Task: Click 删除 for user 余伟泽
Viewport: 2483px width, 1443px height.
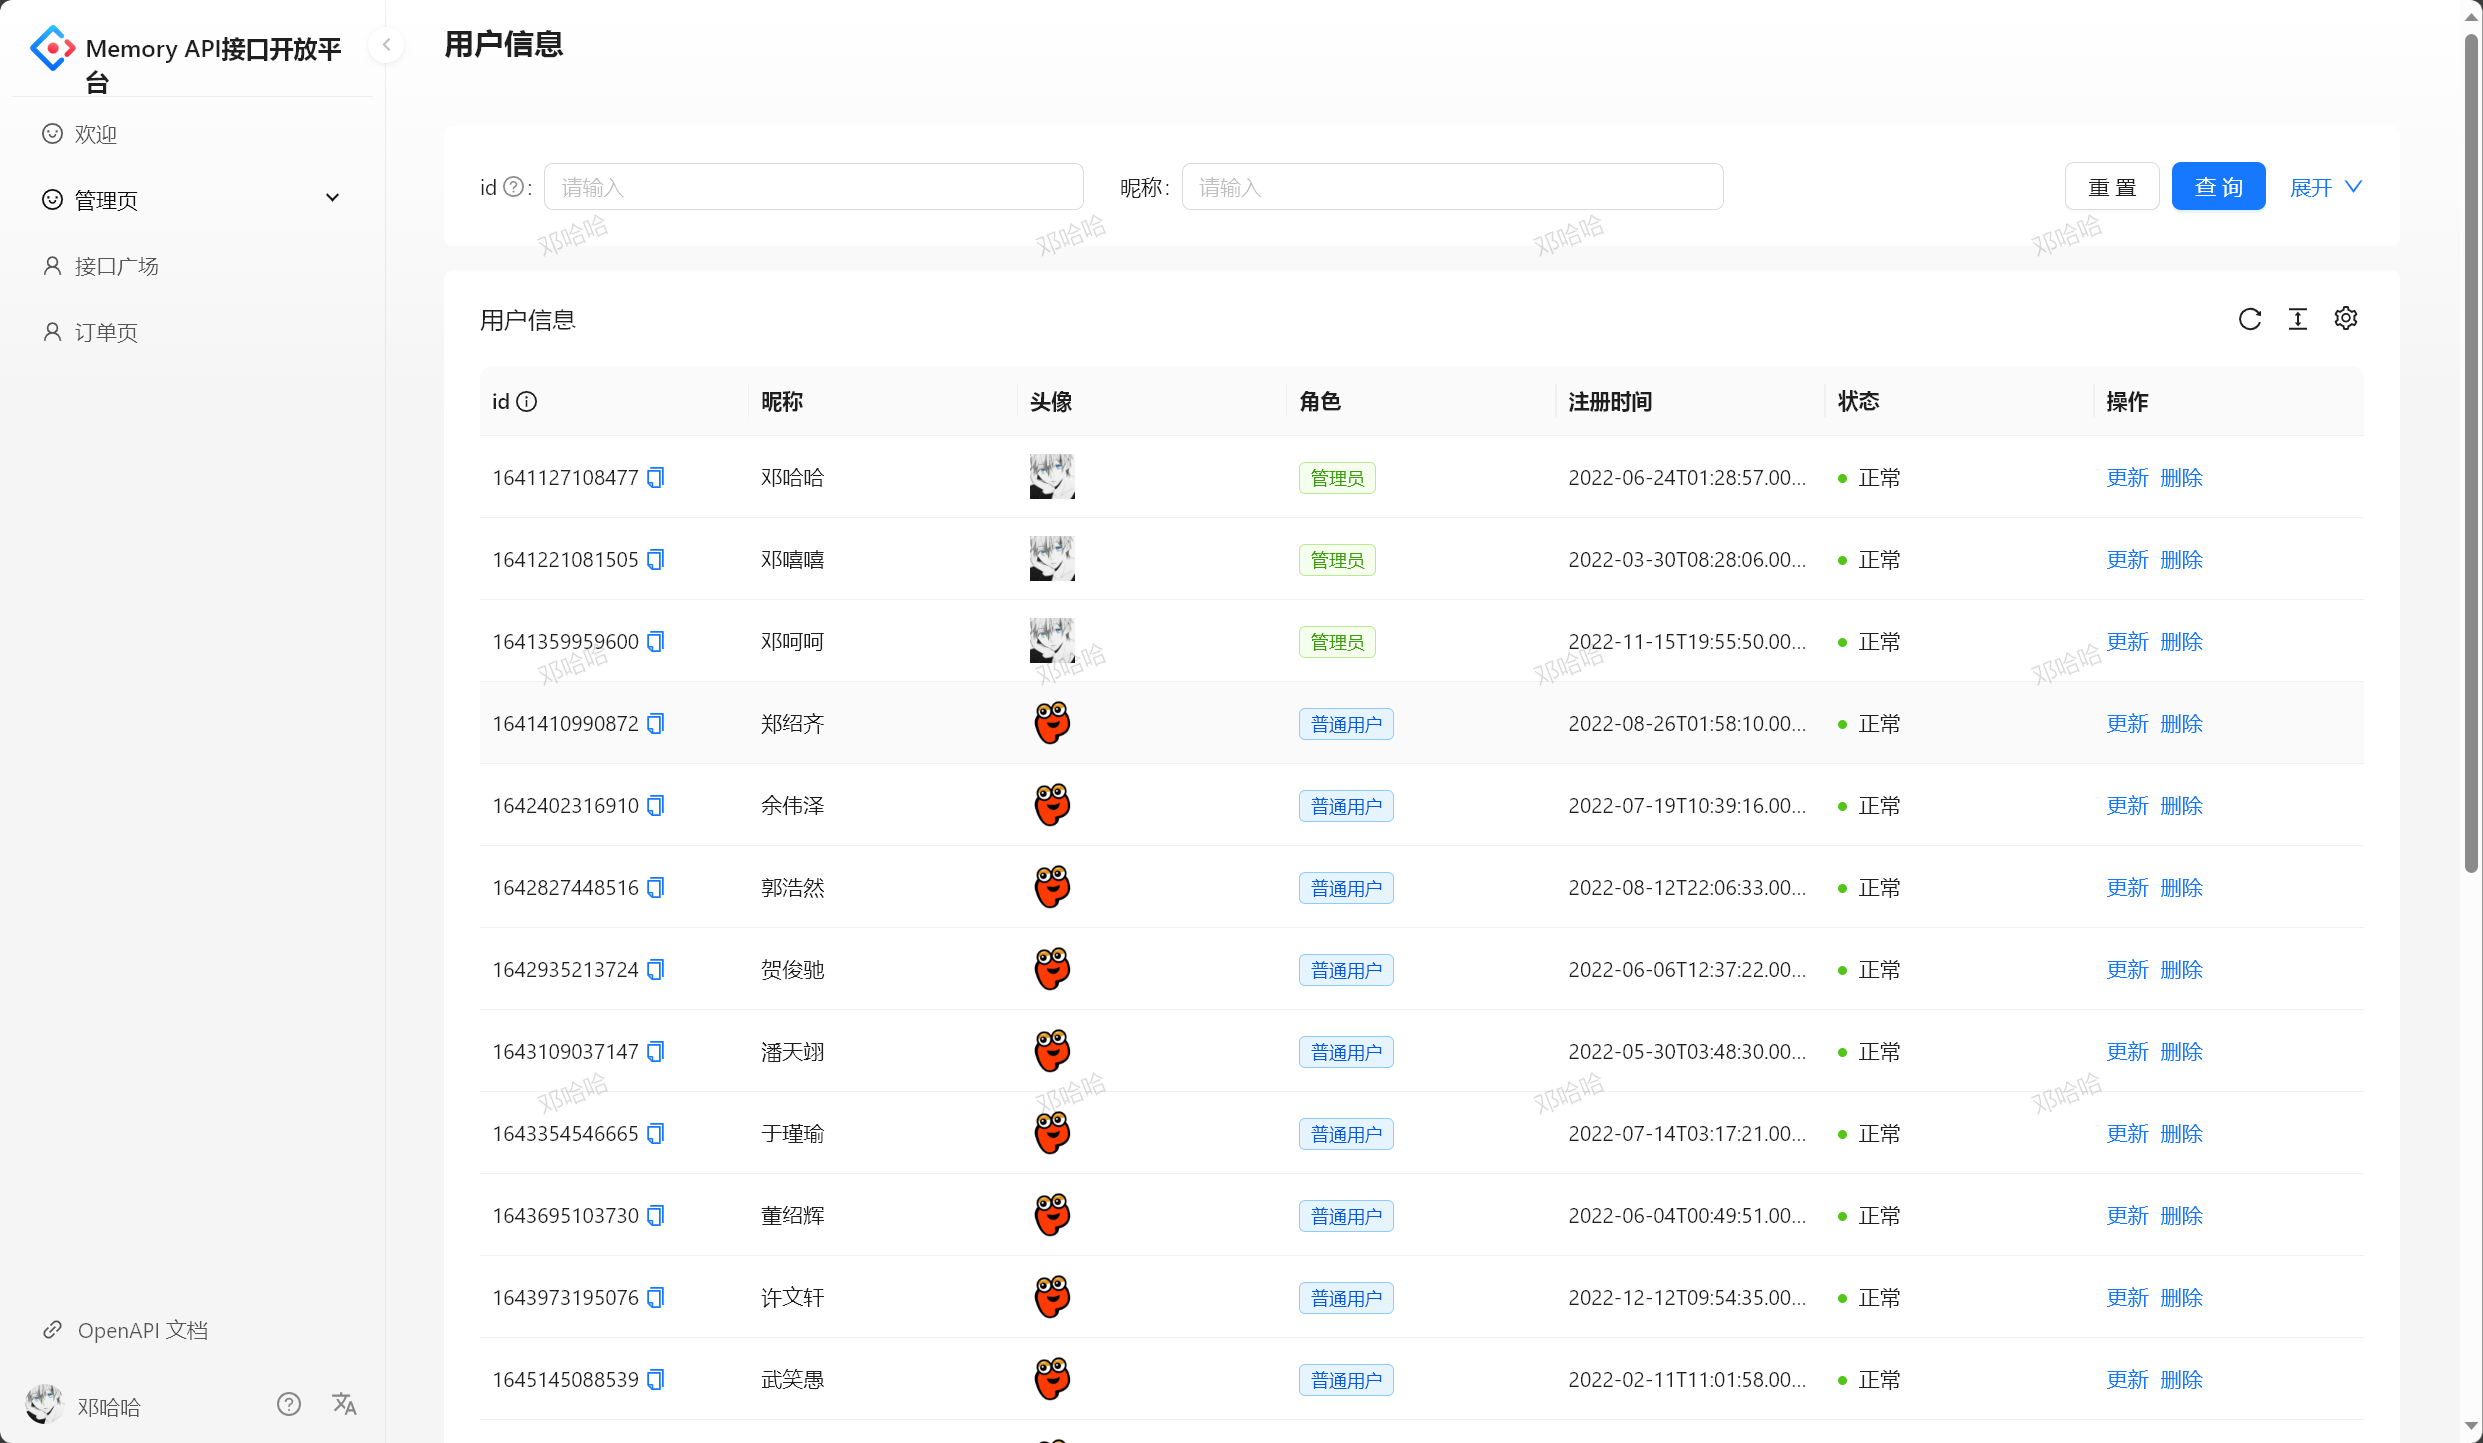Action: coord(2181,806)
